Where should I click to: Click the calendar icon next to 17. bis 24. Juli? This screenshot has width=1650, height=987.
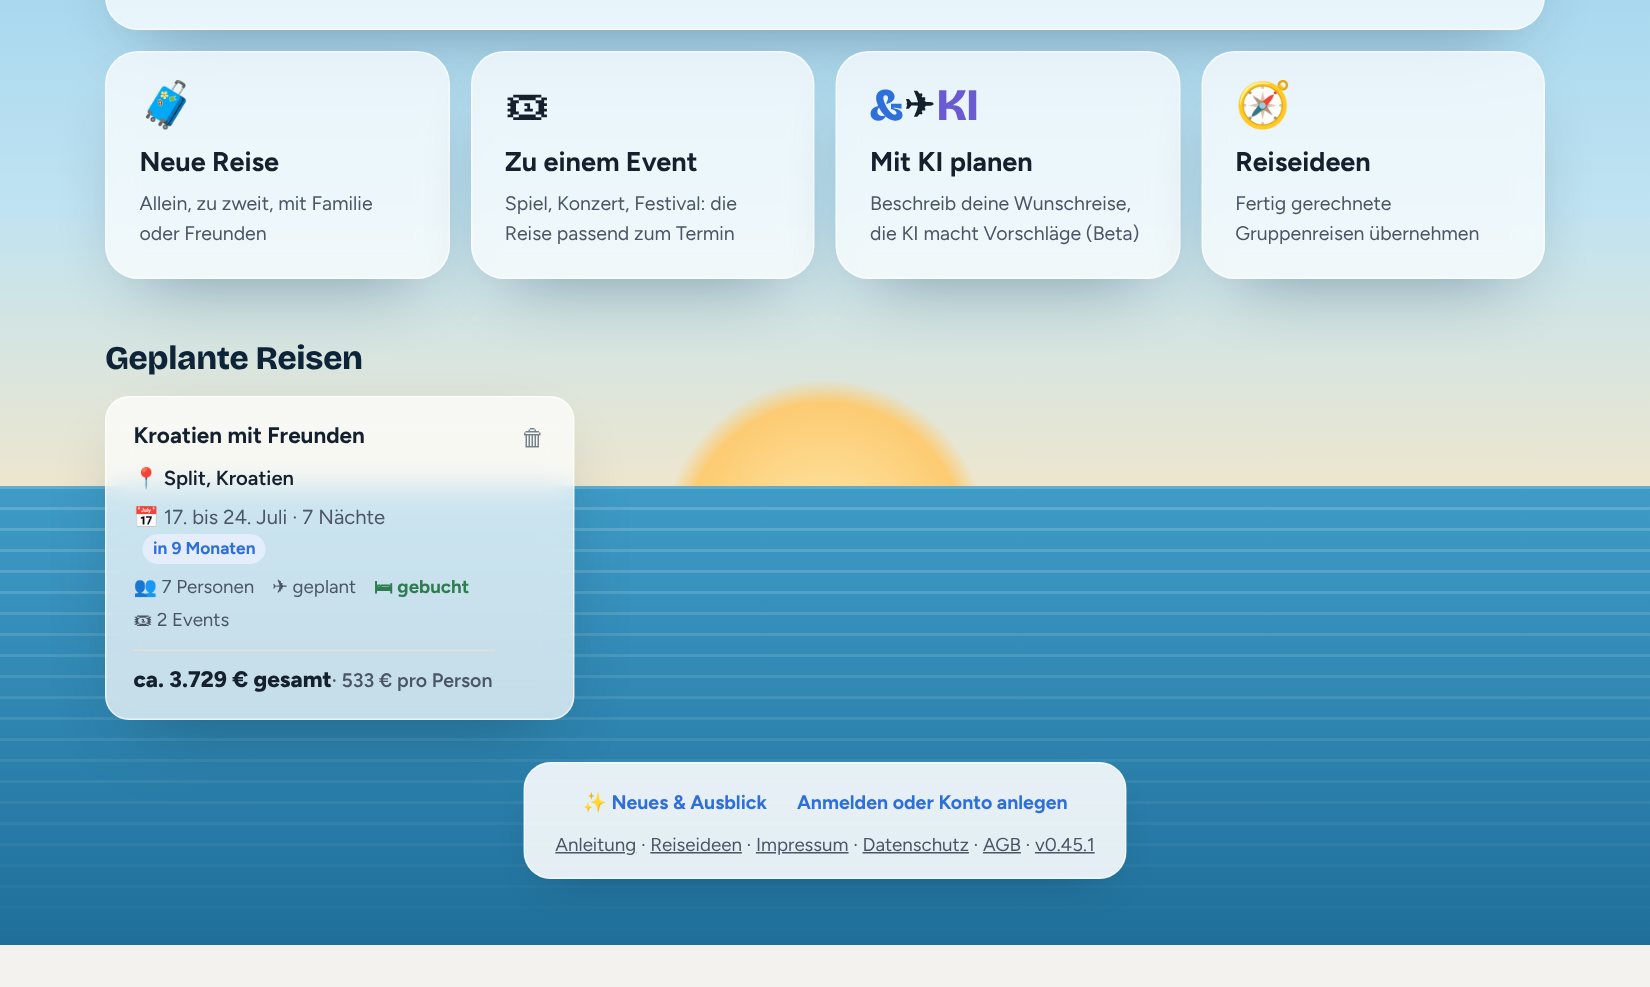click(x=146, y=517)
